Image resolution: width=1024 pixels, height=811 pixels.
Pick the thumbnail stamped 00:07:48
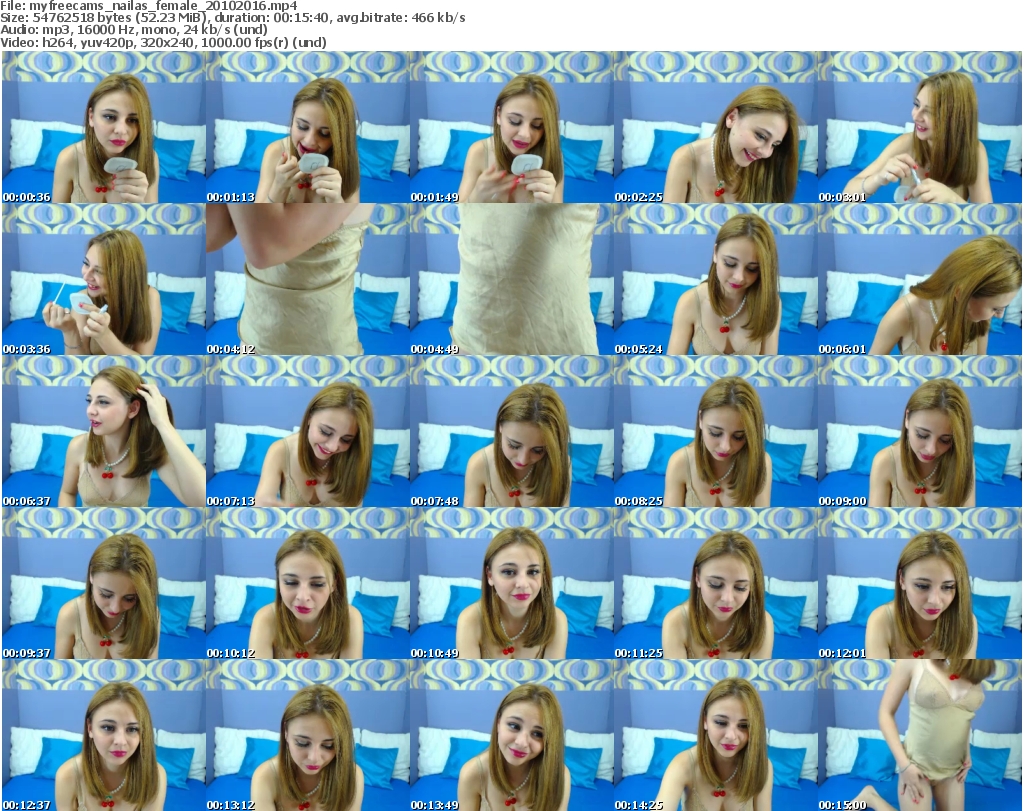(x=511, y=432)
